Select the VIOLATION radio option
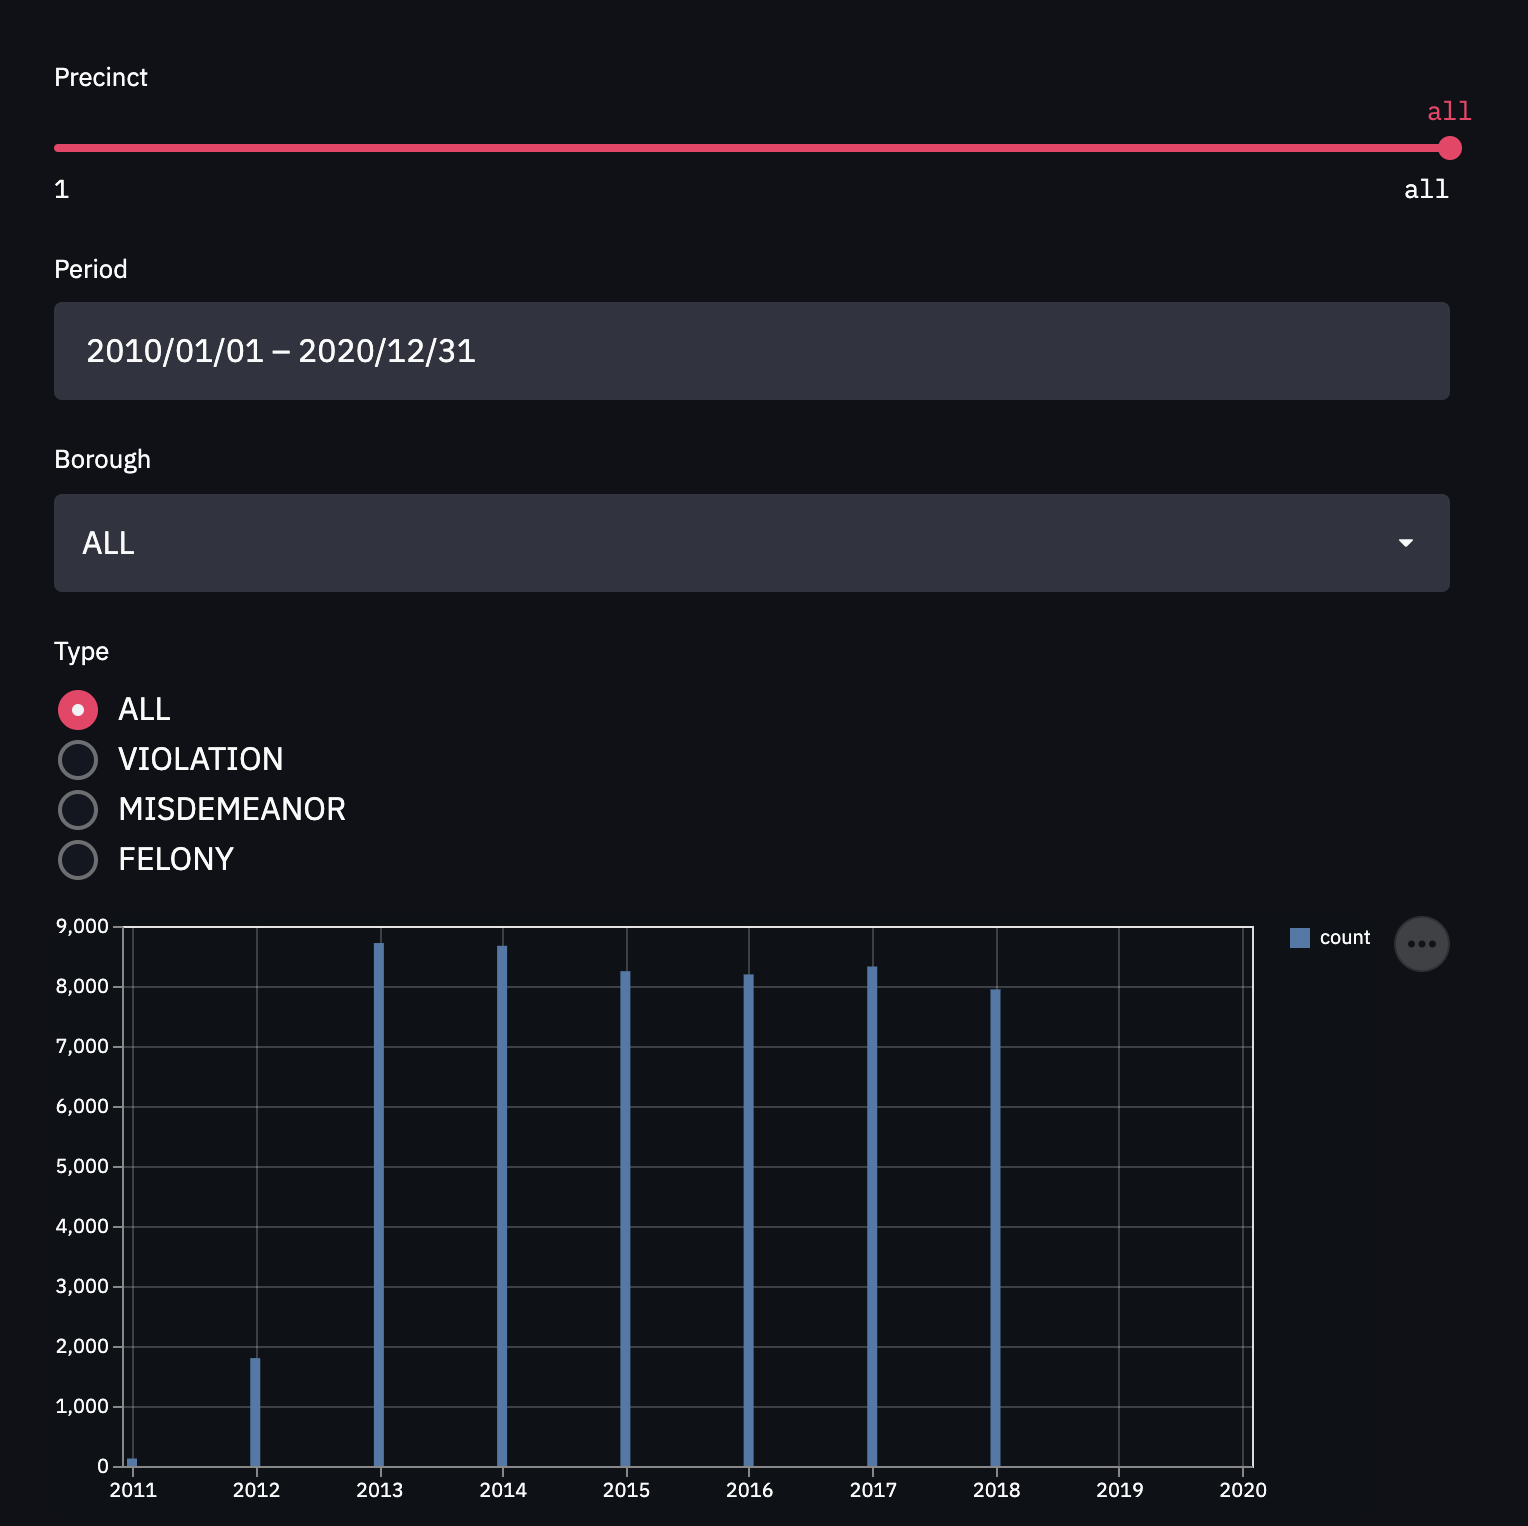The width and height of the screenshot is (1528, 1526). click(x=78, y=760)
